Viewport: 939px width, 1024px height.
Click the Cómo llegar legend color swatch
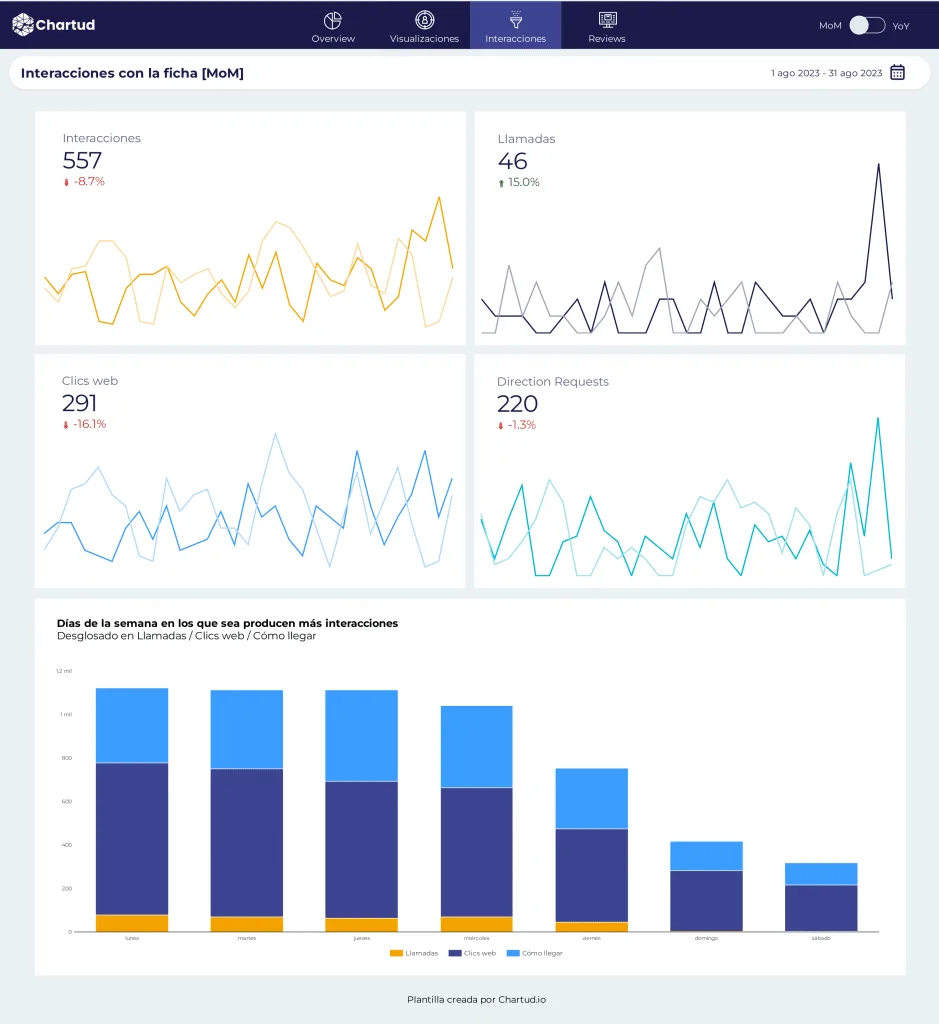point(513,953)
